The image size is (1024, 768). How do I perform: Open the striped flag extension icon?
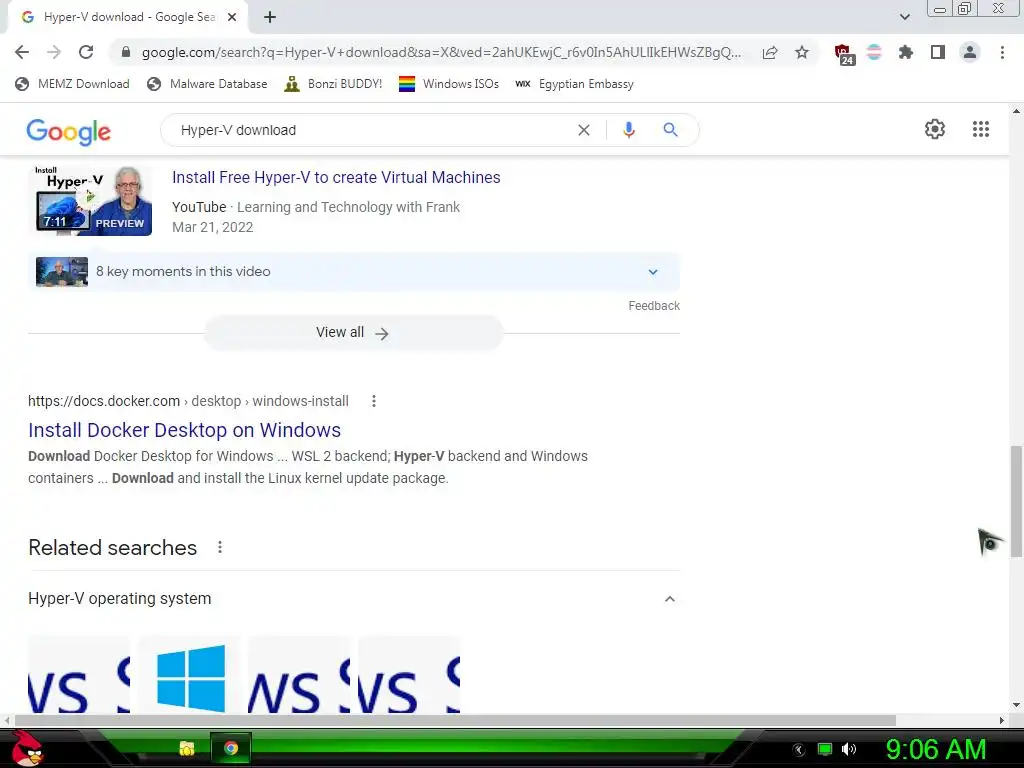pos(874,52)
